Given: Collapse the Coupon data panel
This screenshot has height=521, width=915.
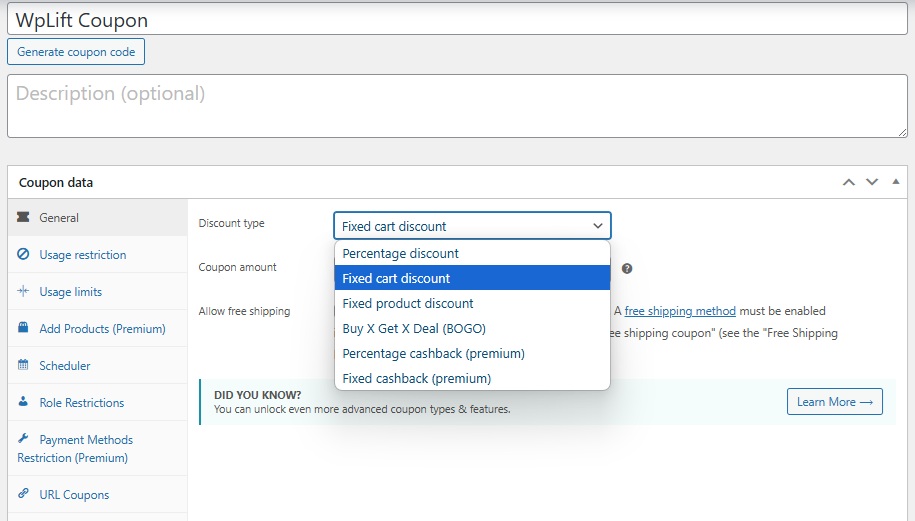Looking at the screenshot, I should click(x=895, y=182).
